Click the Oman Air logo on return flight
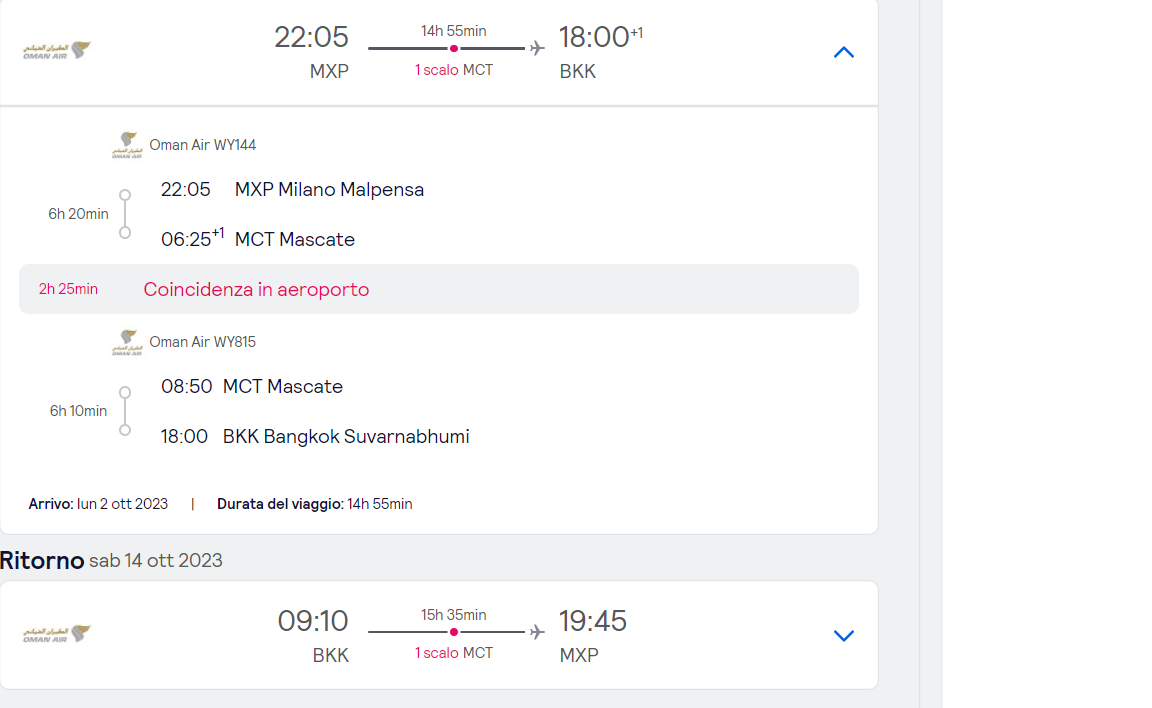Screen dimensions: 1152x708 tap(57, 634)
